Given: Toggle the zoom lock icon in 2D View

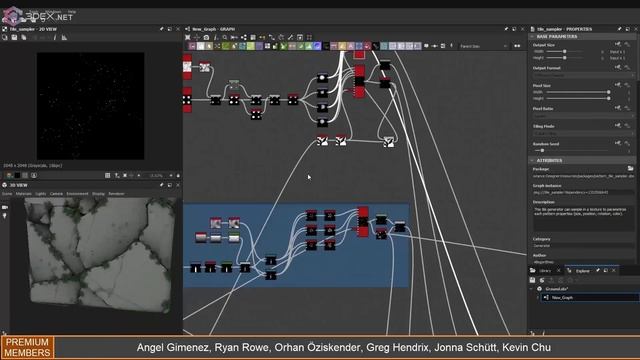Looking at the screenshot, I should 178,176.
